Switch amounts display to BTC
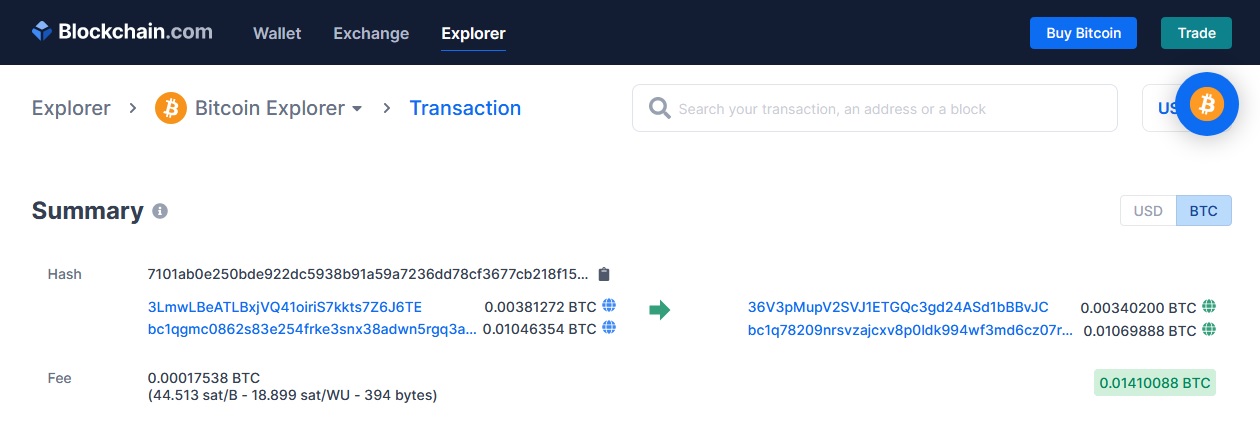The width and height of the screenshot is (1260, 424). pos(1204,211)
